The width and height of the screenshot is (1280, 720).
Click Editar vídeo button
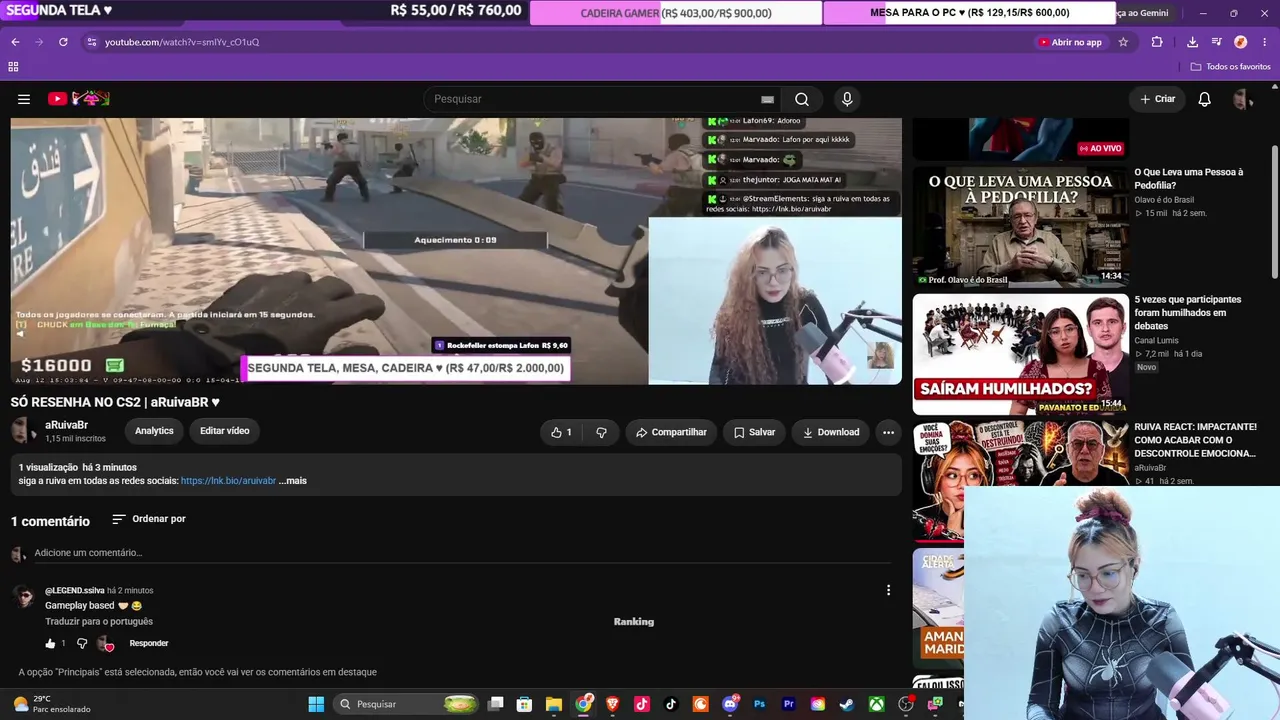pos(224,431)
